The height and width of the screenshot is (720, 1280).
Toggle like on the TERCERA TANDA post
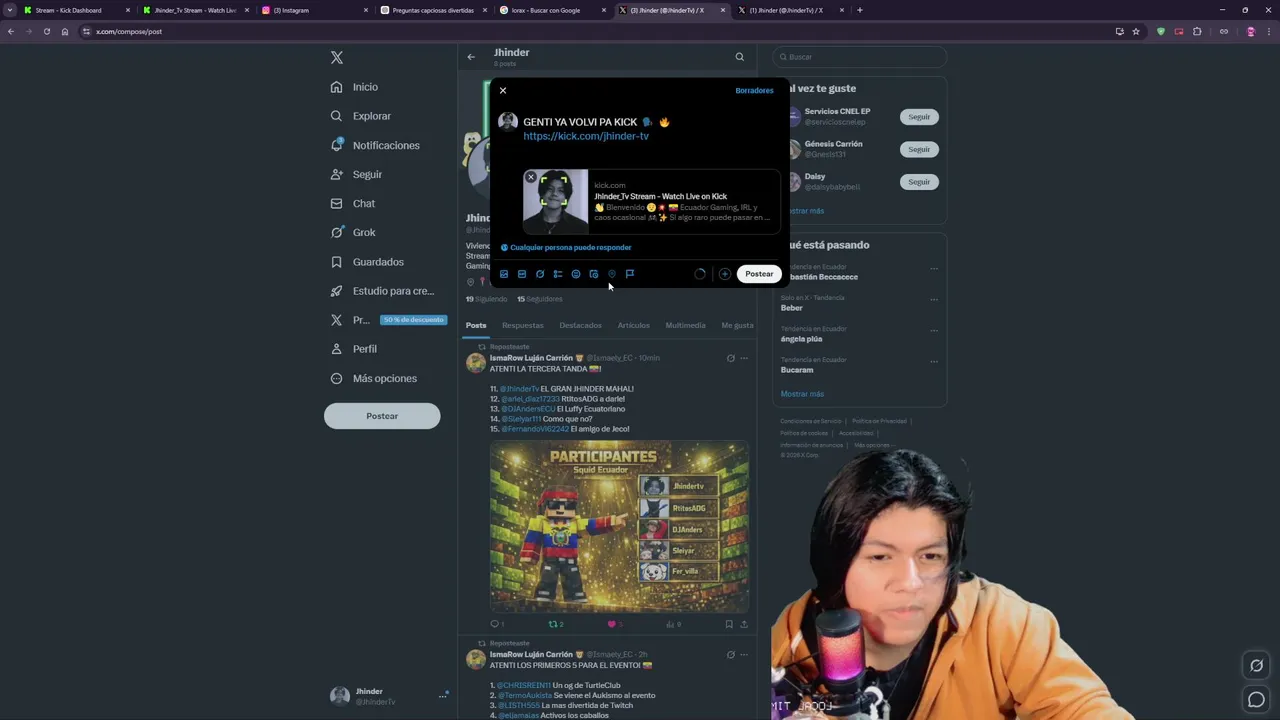612,624
